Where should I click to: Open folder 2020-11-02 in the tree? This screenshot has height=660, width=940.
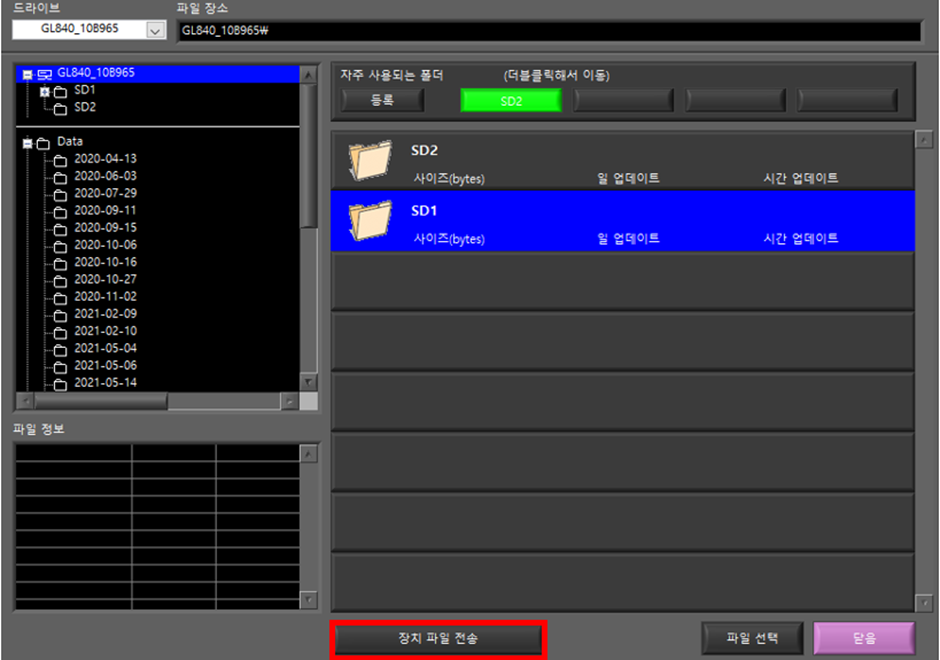(105, 297)
